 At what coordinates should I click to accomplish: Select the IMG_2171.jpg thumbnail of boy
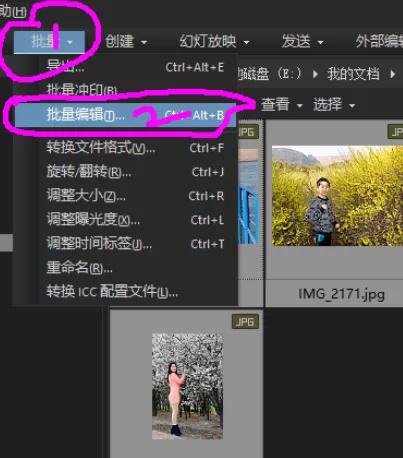point(337,196)
